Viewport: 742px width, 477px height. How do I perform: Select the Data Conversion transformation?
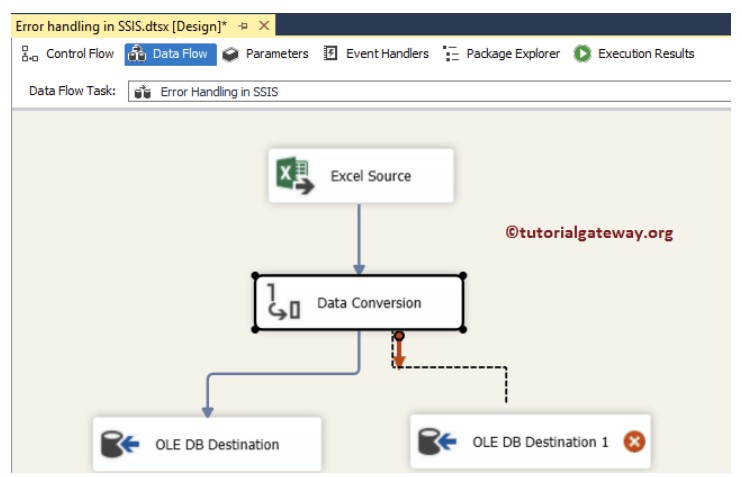point(359,303)
